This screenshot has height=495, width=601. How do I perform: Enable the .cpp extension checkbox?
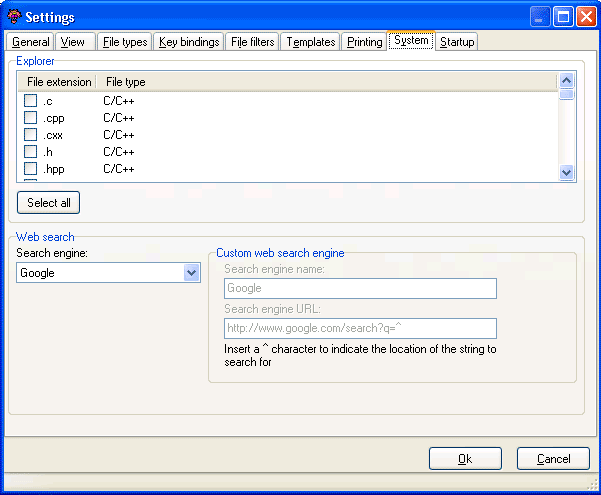(x=31, y=118)
